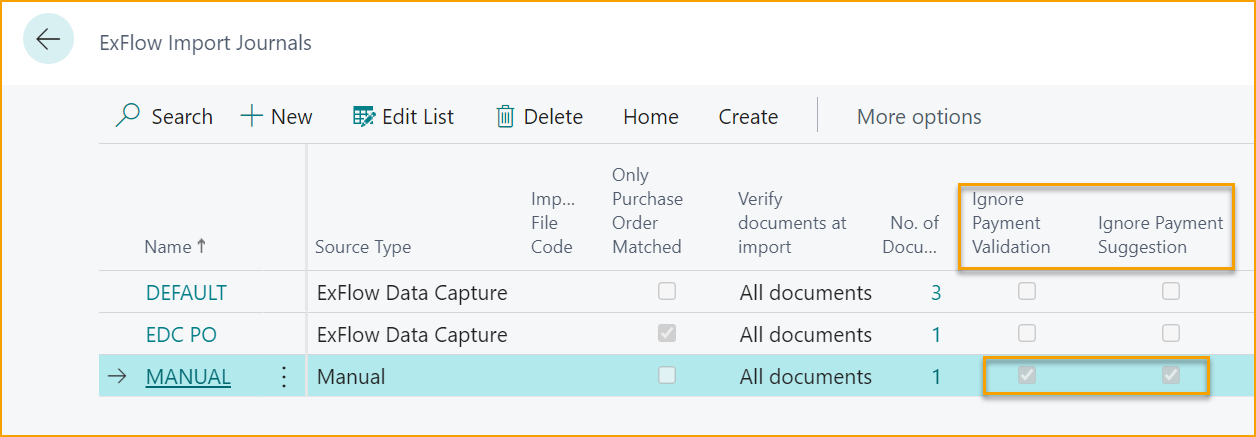This screenshot has width=1256, height=437.
Task: Sort by the Name column header
Action: click(x=176, y=247)
